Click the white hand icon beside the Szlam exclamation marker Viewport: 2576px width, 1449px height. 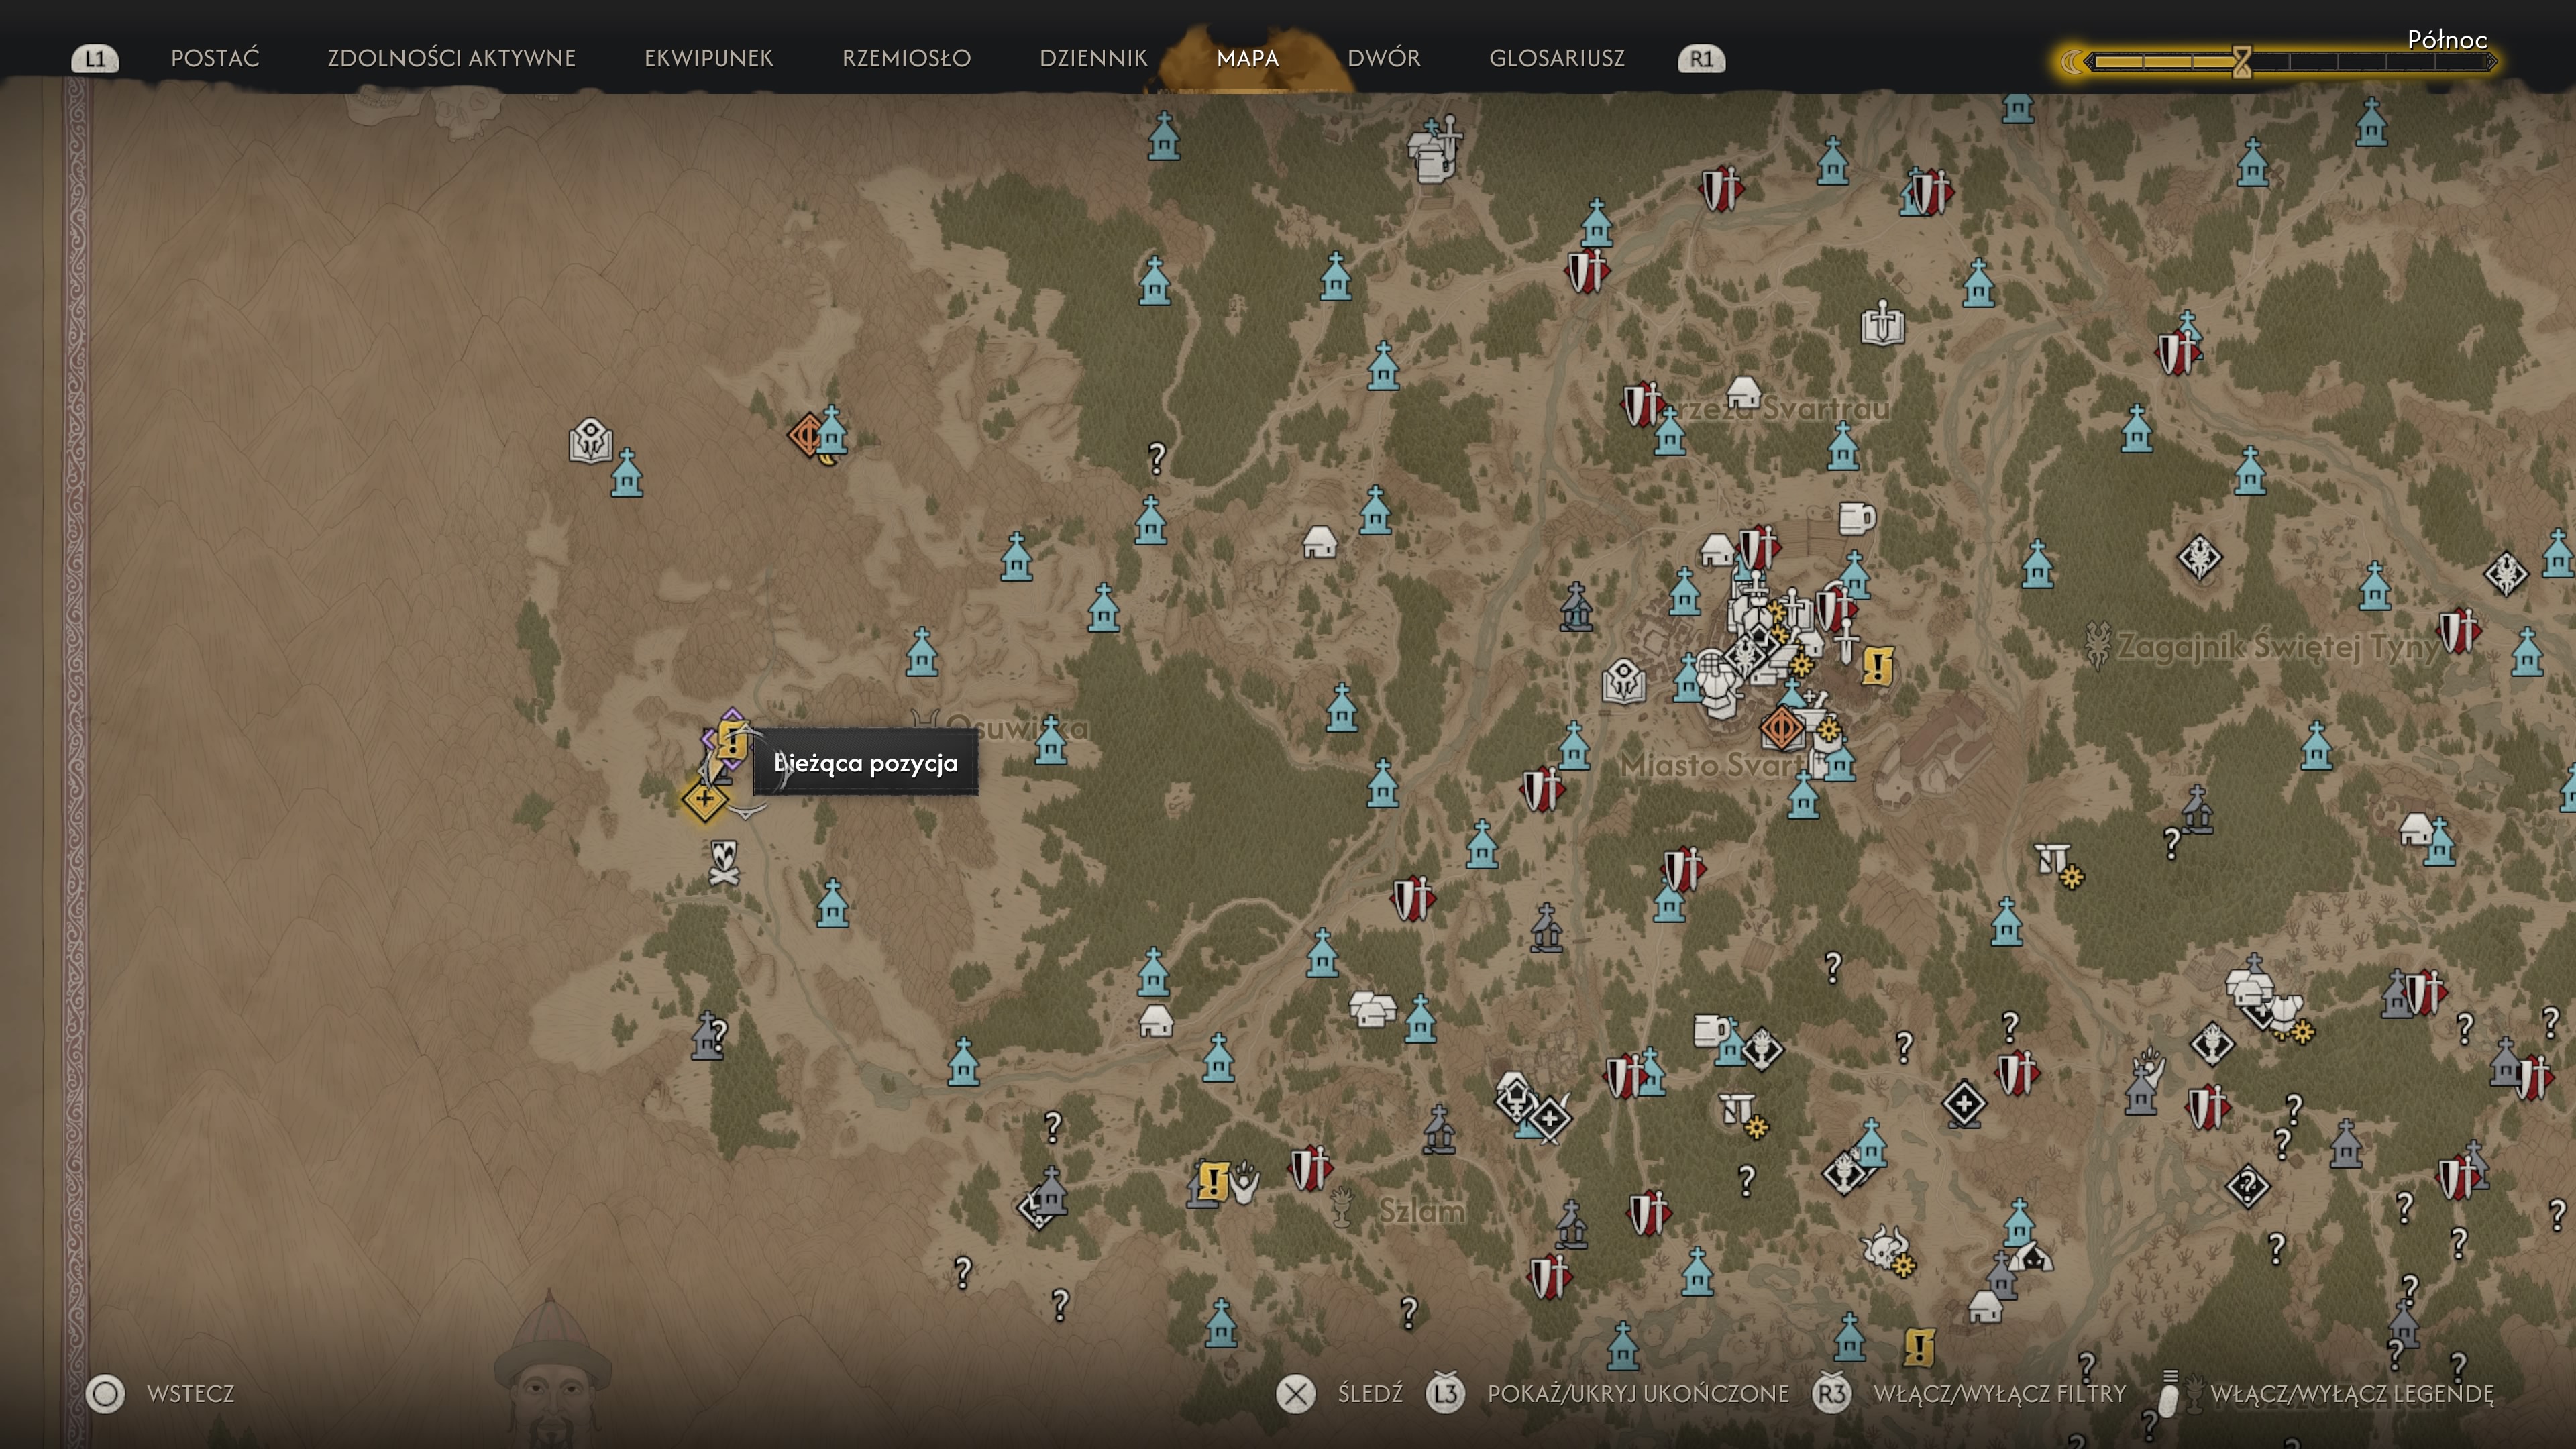pyautogui.click(x=1245, y=1182)
